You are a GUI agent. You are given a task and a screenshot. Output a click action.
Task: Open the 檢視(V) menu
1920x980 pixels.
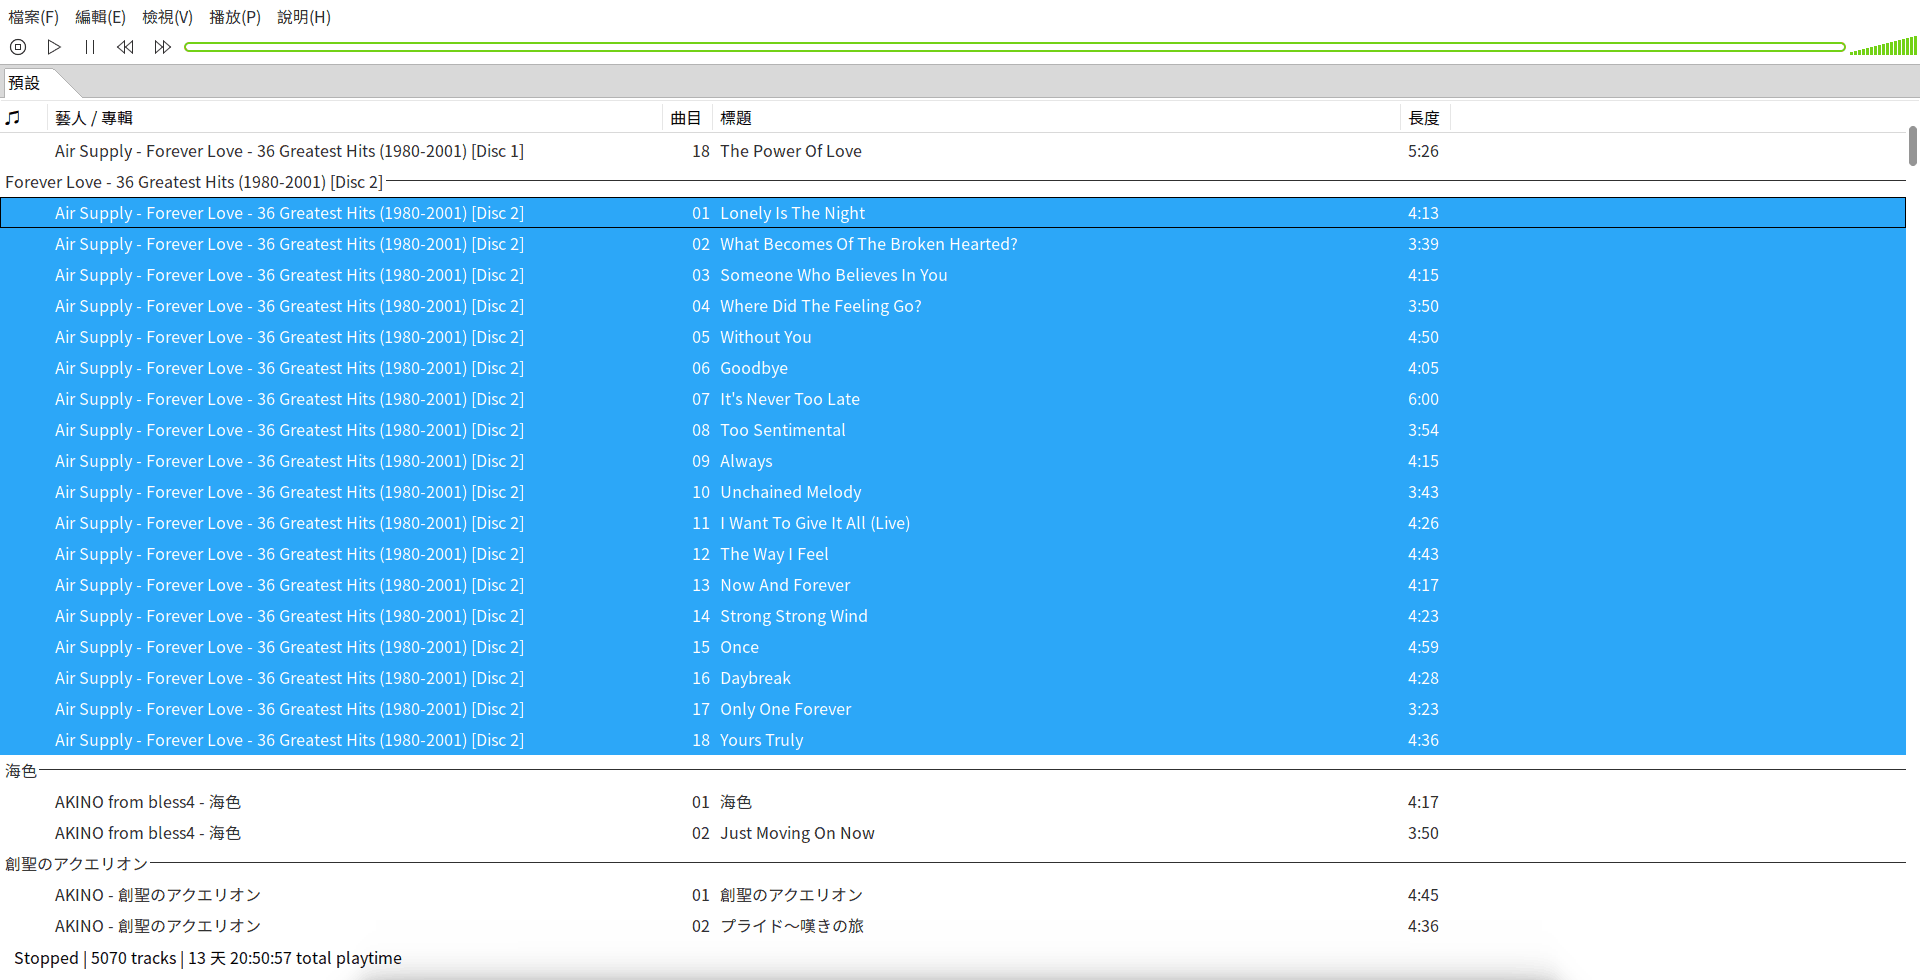[167, 17]
